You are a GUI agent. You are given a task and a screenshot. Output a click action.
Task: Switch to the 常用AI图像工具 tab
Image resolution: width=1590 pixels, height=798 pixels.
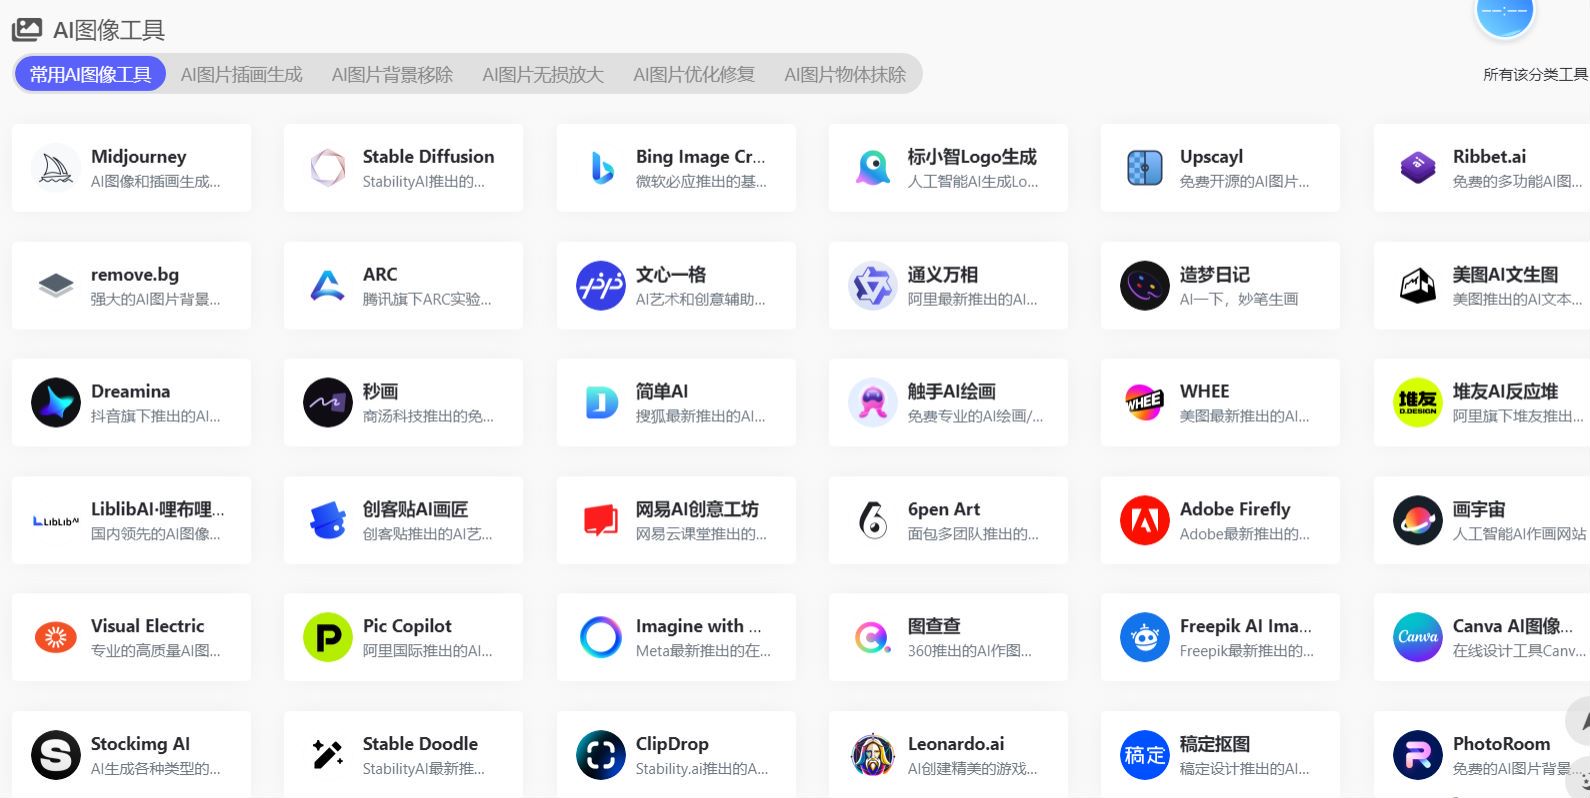click(90, 75)
